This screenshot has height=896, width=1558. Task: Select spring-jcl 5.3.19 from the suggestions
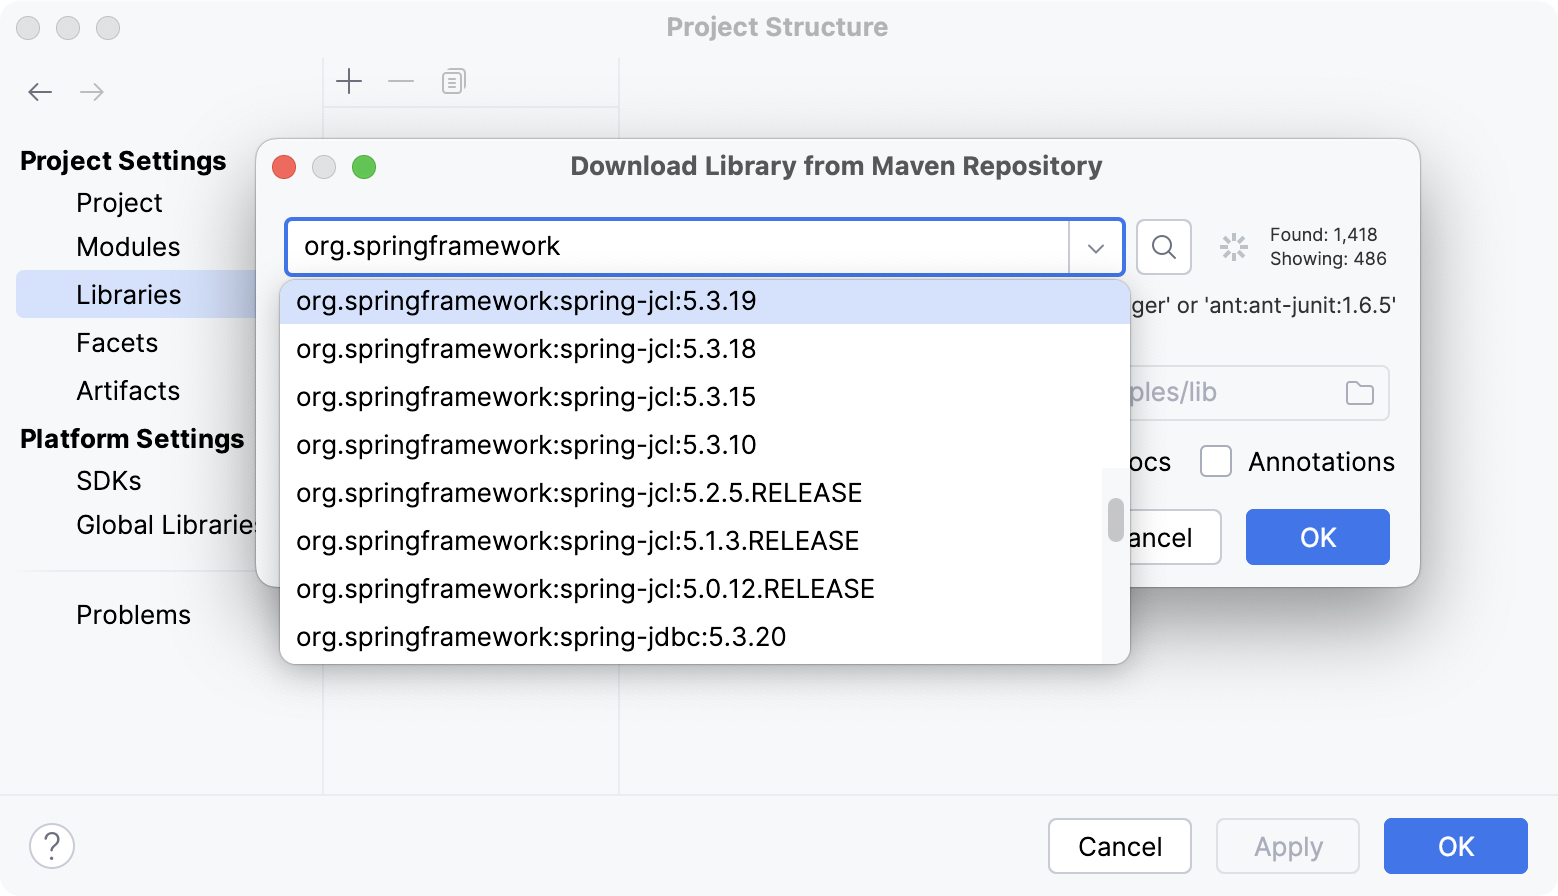coord(525,300)
